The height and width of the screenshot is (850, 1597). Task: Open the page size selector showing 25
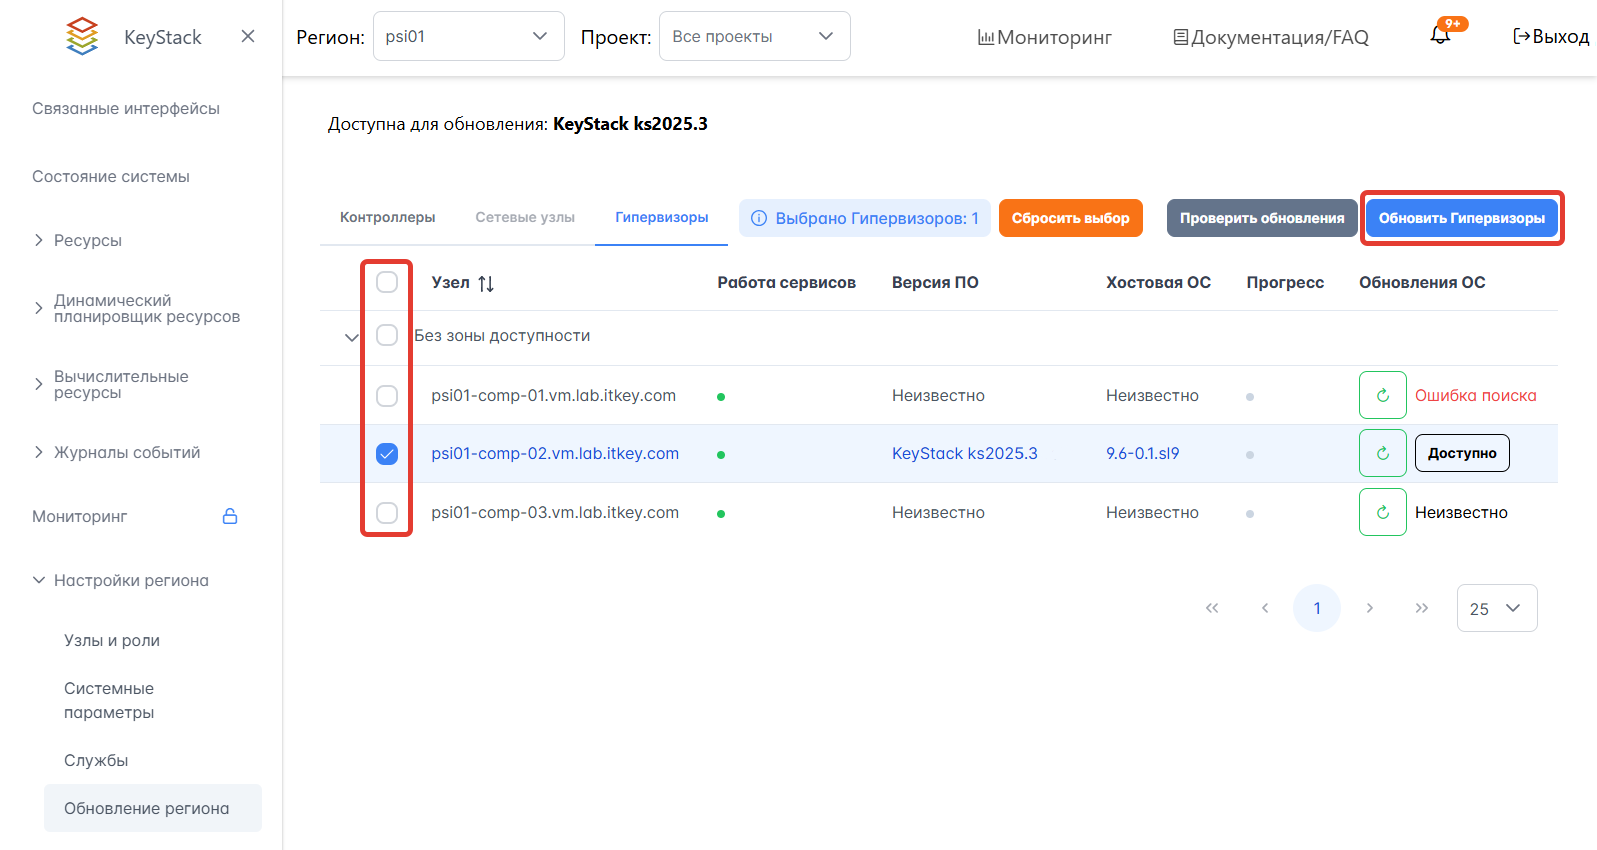1496,608
